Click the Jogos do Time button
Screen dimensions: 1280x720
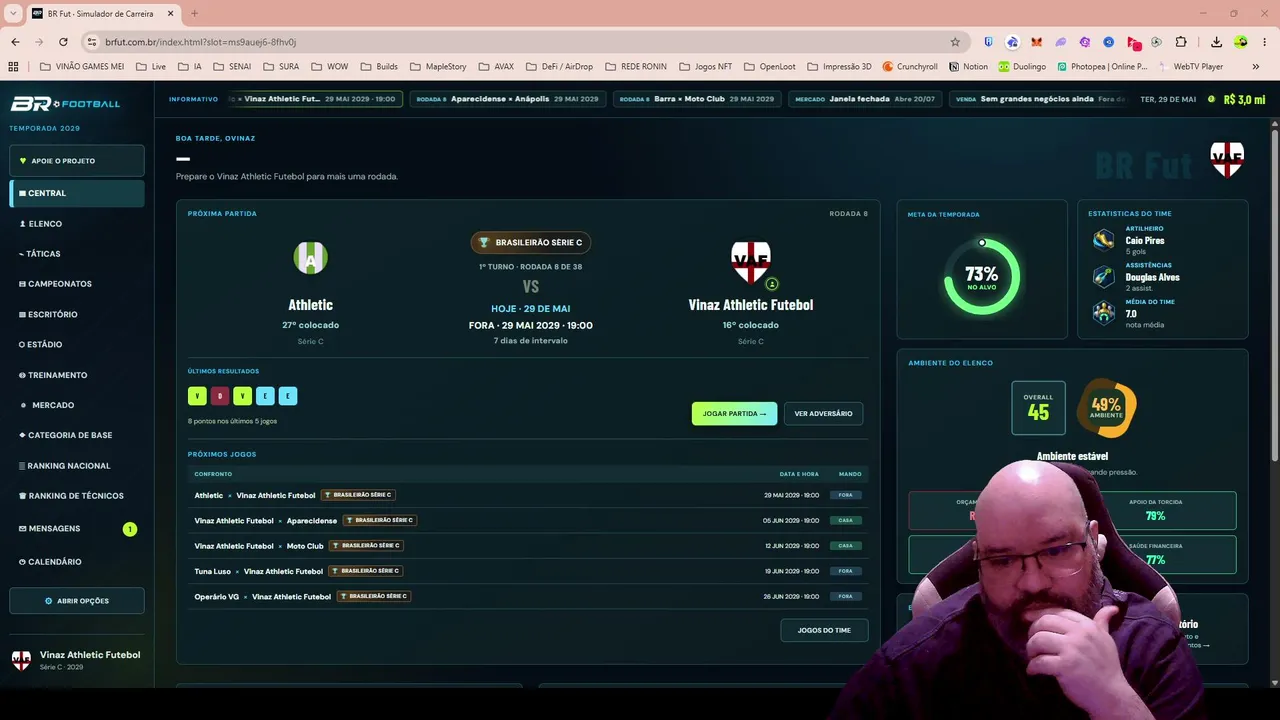click(x=824, y=630)
